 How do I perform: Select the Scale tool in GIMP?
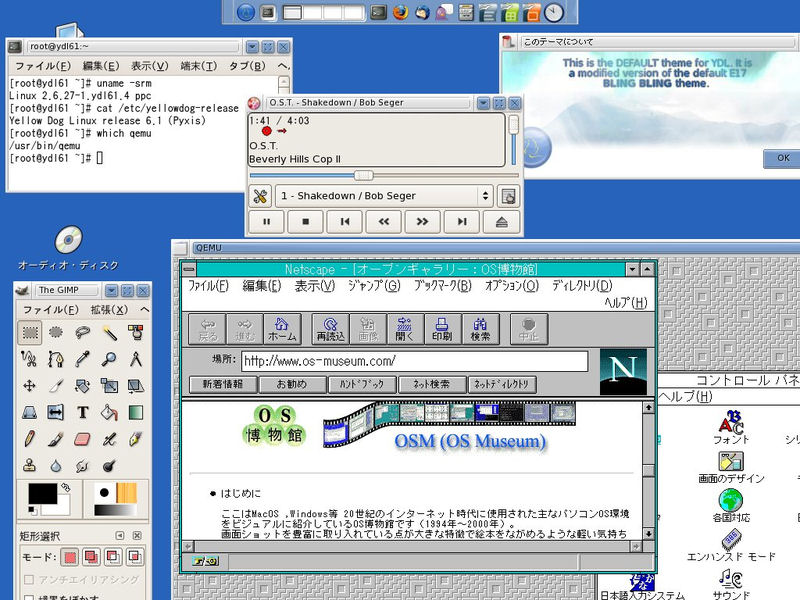(109, 386)
